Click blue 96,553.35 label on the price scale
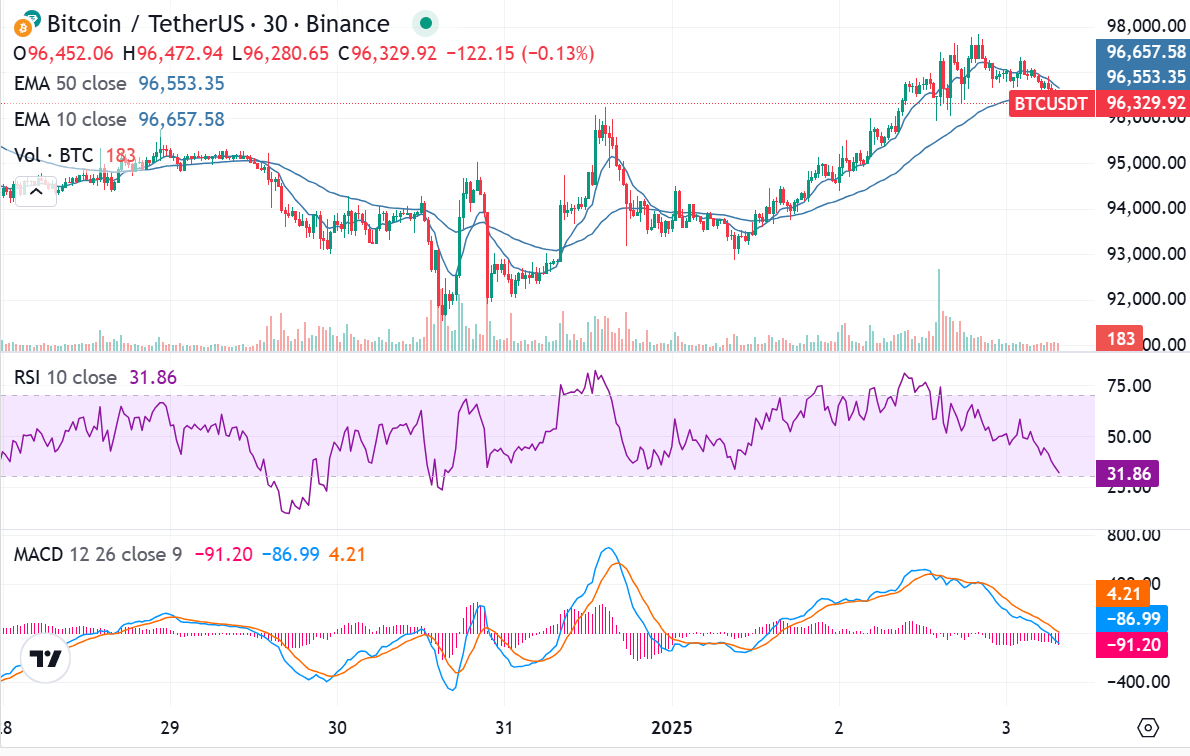This screenshot has width=1190, height=756. click(x=1143, y=77)
